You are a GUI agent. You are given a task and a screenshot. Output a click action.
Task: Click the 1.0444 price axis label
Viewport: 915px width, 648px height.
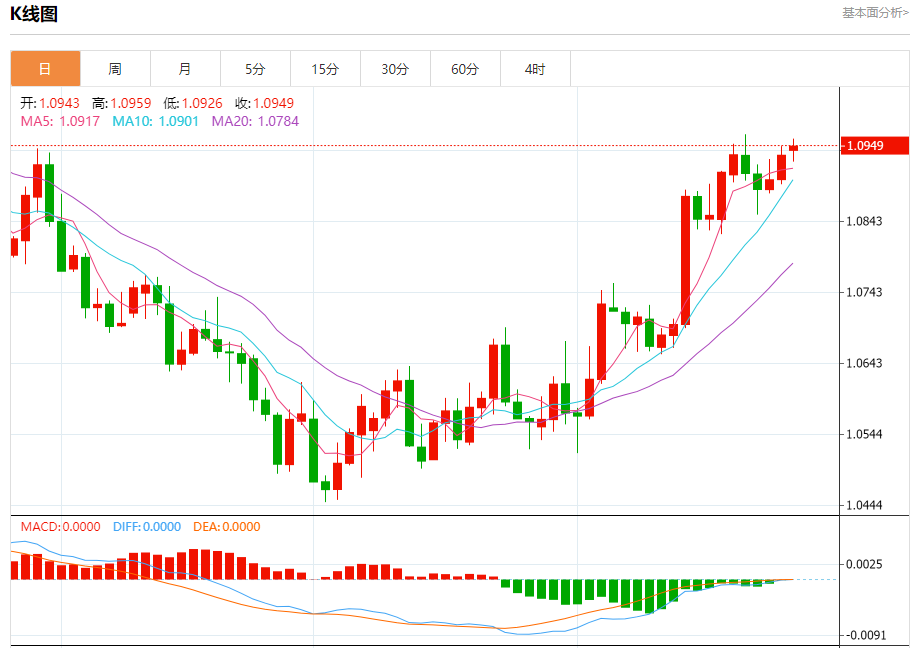pos(864,505)
